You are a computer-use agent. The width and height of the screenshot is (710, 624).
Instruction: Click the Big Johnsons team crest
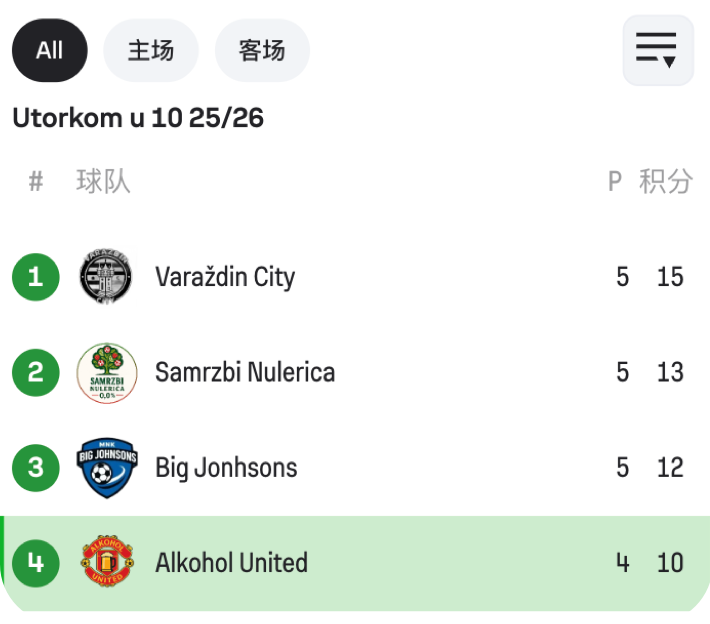[x=106, y=467]
